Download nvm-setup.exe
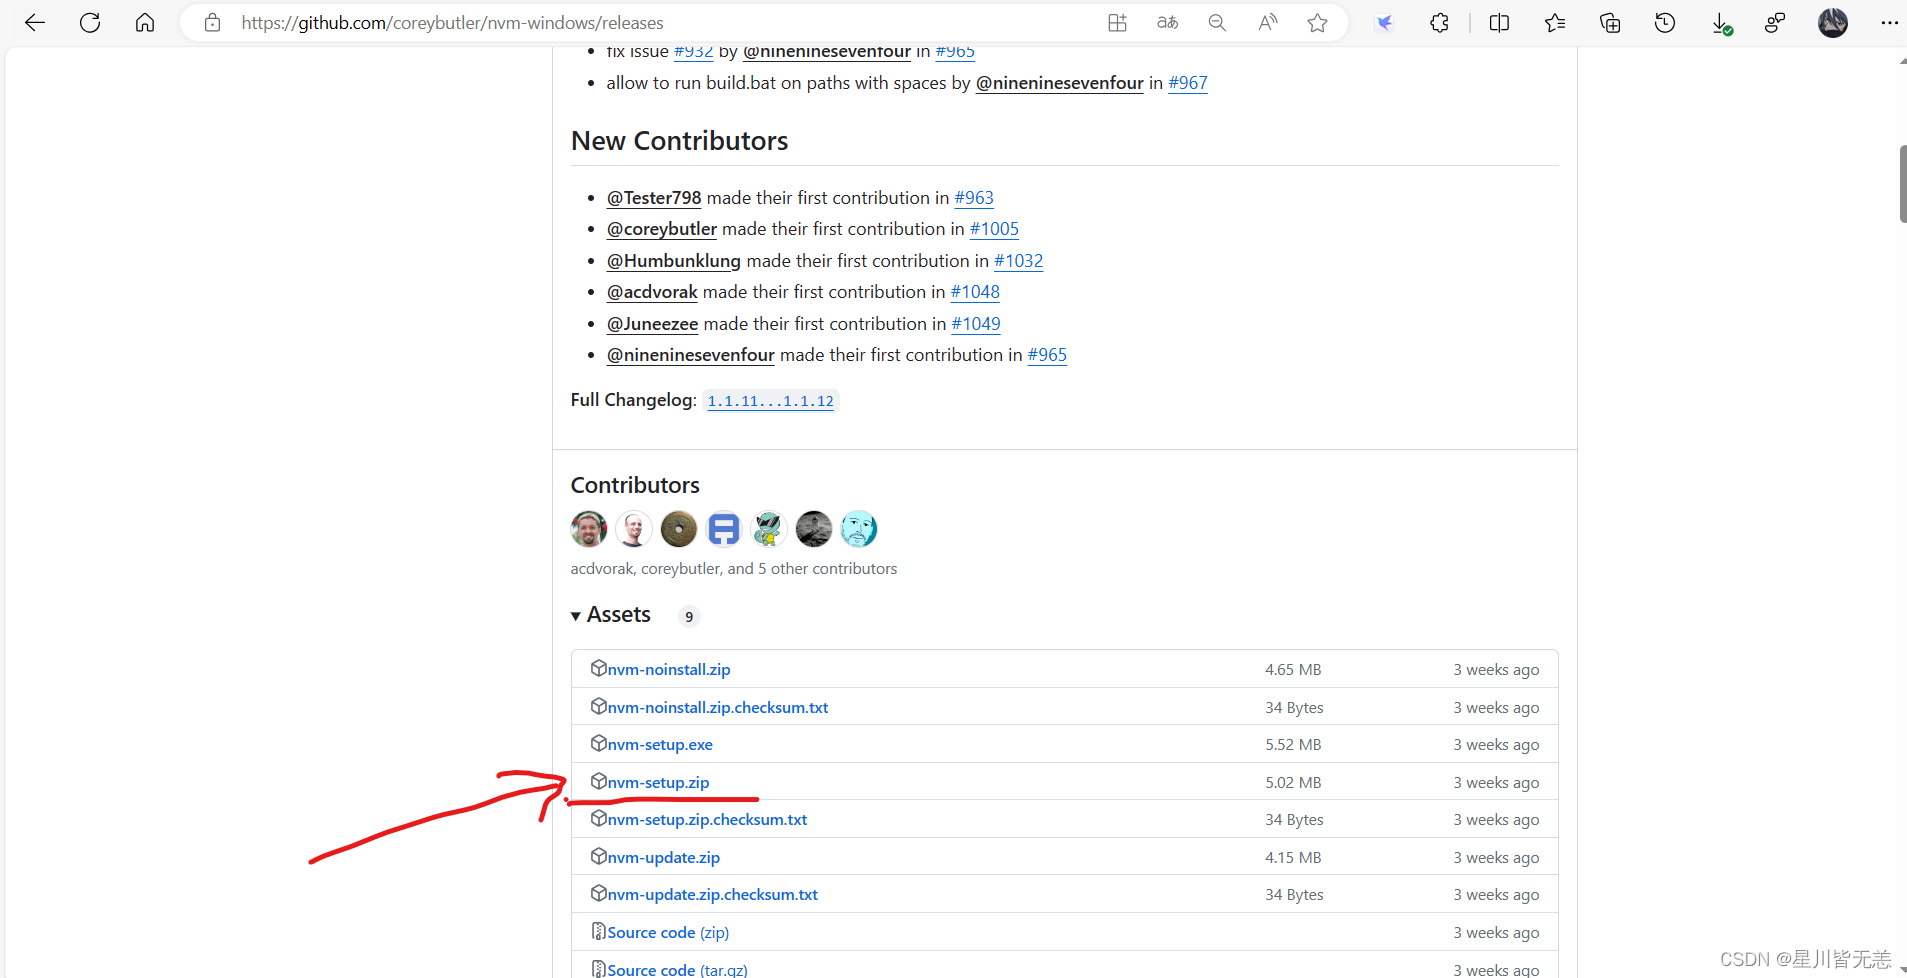 pyautogui.click(x=660, y=745)
